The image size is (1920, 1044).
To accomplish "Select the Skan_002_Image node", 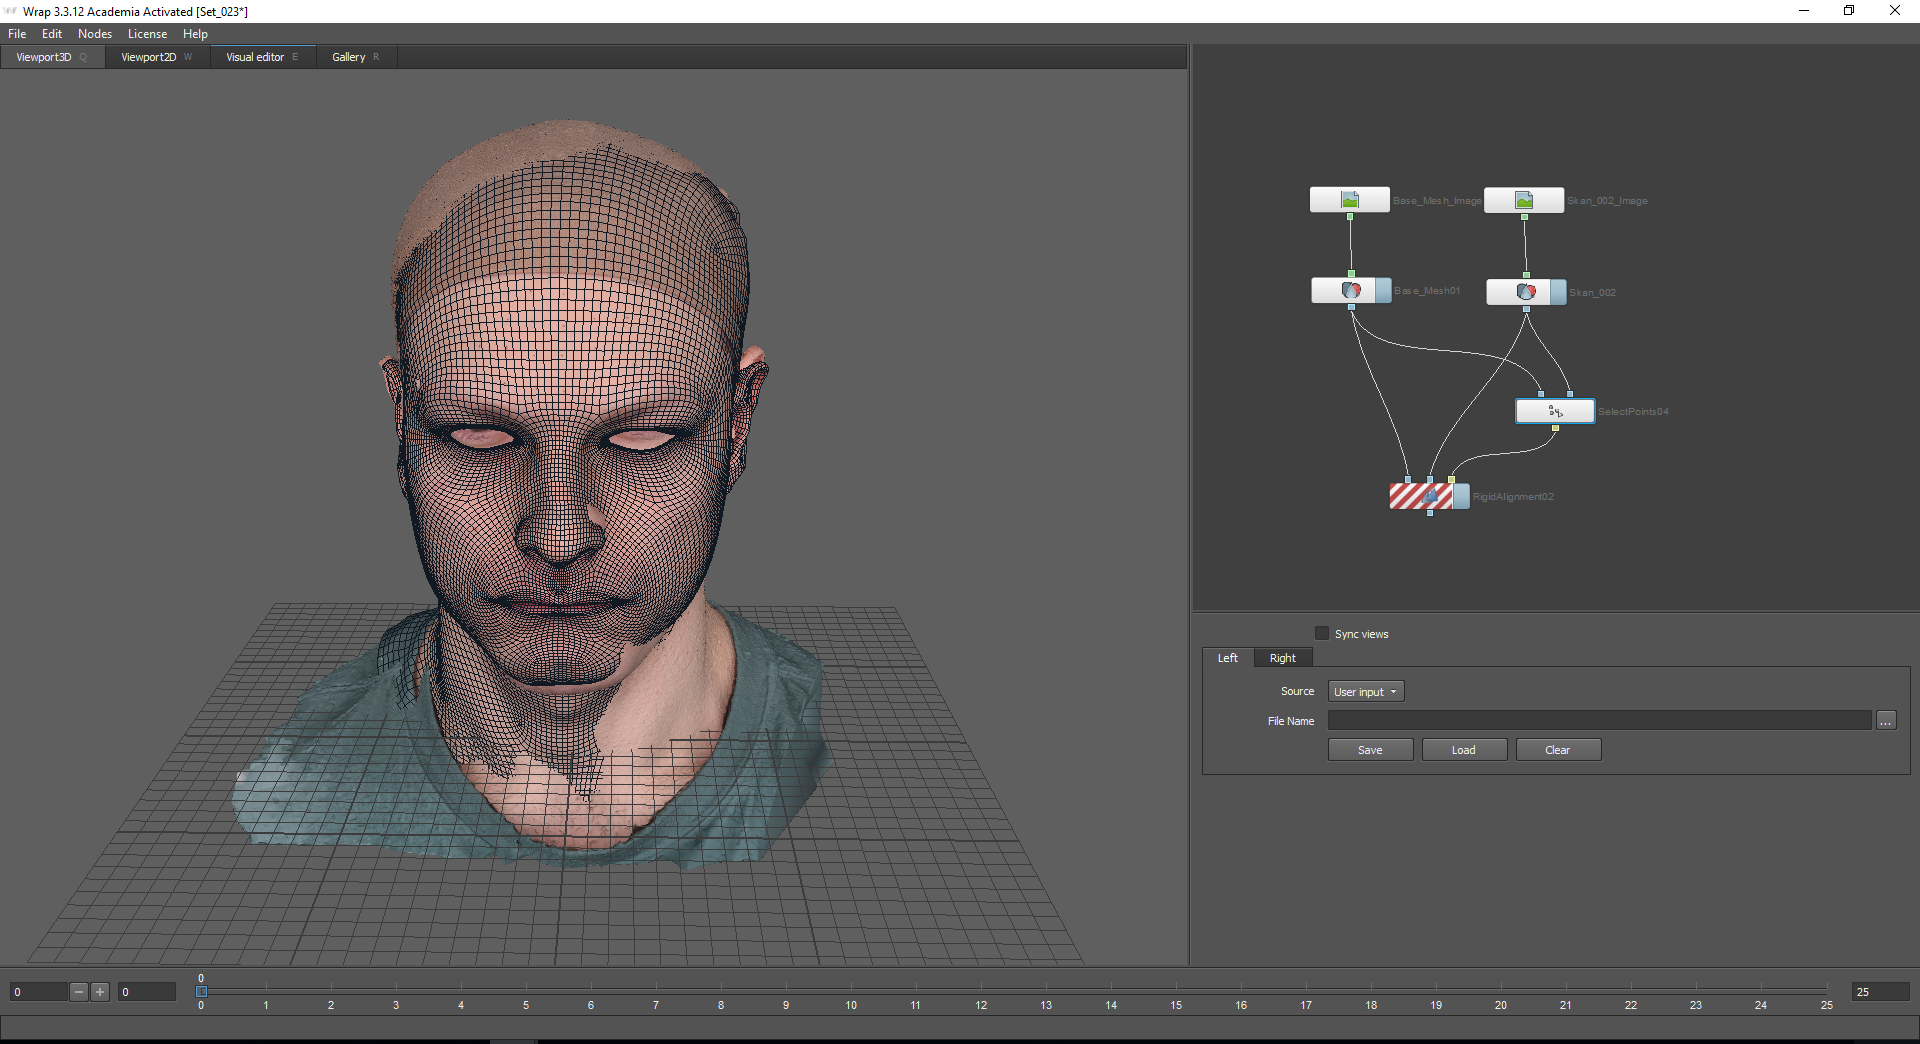I will click(x=1523, y=200).
